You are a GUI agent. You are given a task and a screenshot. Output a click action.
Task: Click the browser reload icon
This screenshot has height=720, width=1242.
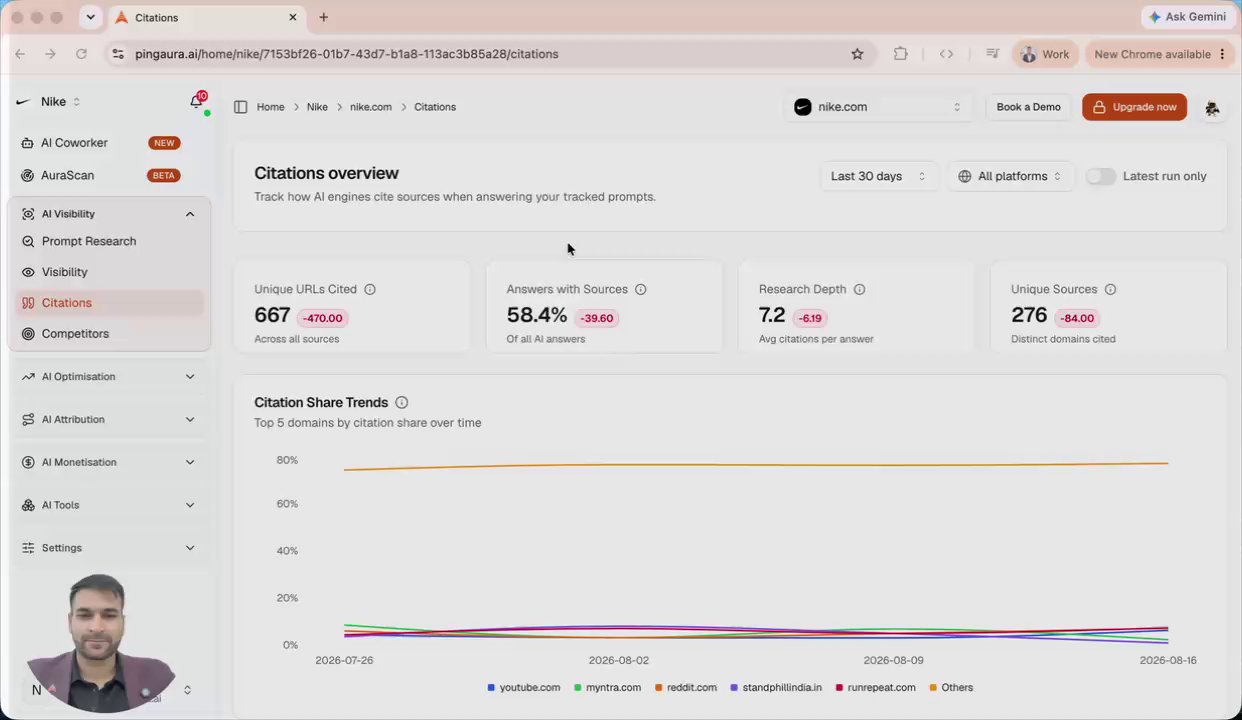81,54
